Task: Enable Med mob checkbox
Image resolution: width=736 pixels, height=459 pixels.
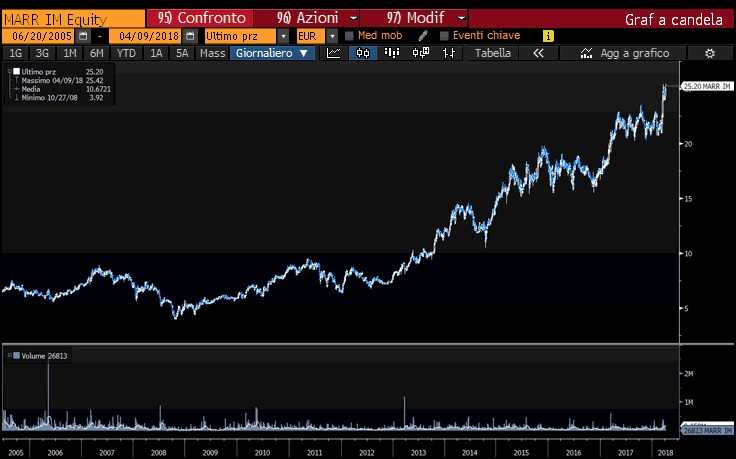Action: pyautogui.click(x=349, y=36)
